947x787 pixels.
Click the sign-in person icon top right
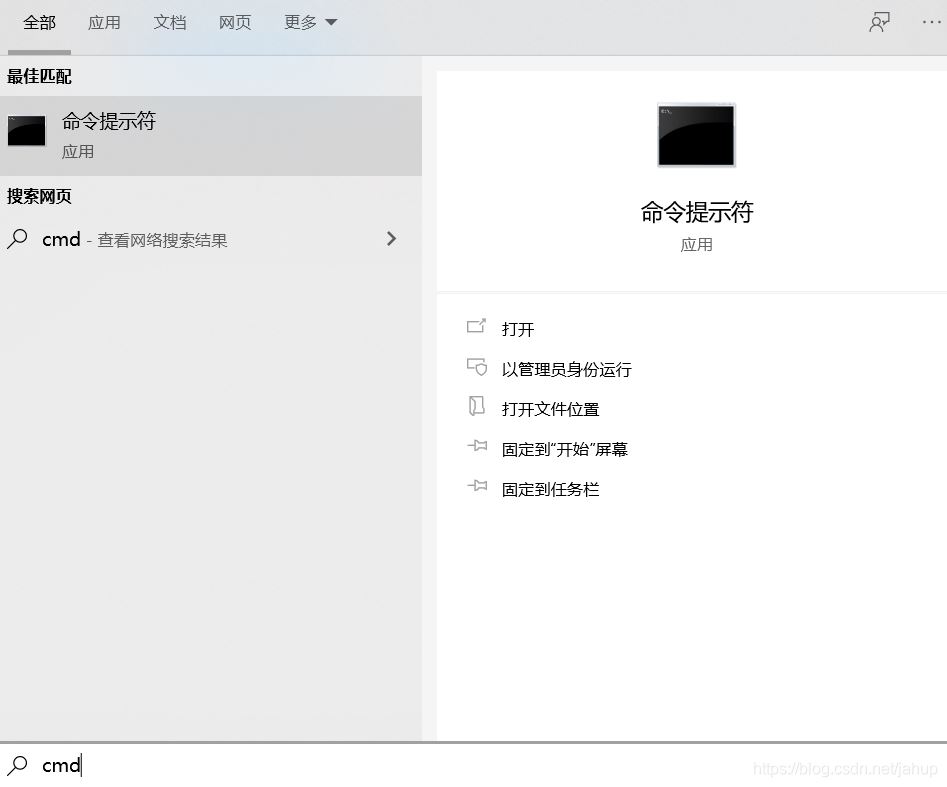(878, 21)
